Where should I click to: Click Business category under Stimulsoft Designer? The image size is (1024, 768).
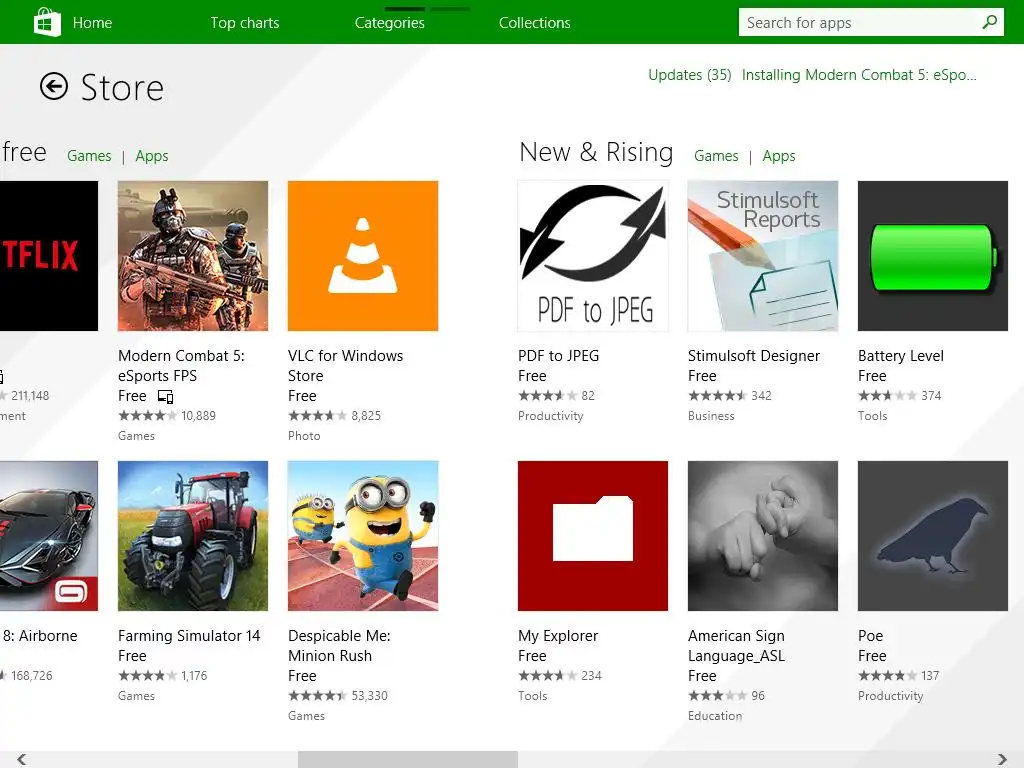tap(711, 416)
